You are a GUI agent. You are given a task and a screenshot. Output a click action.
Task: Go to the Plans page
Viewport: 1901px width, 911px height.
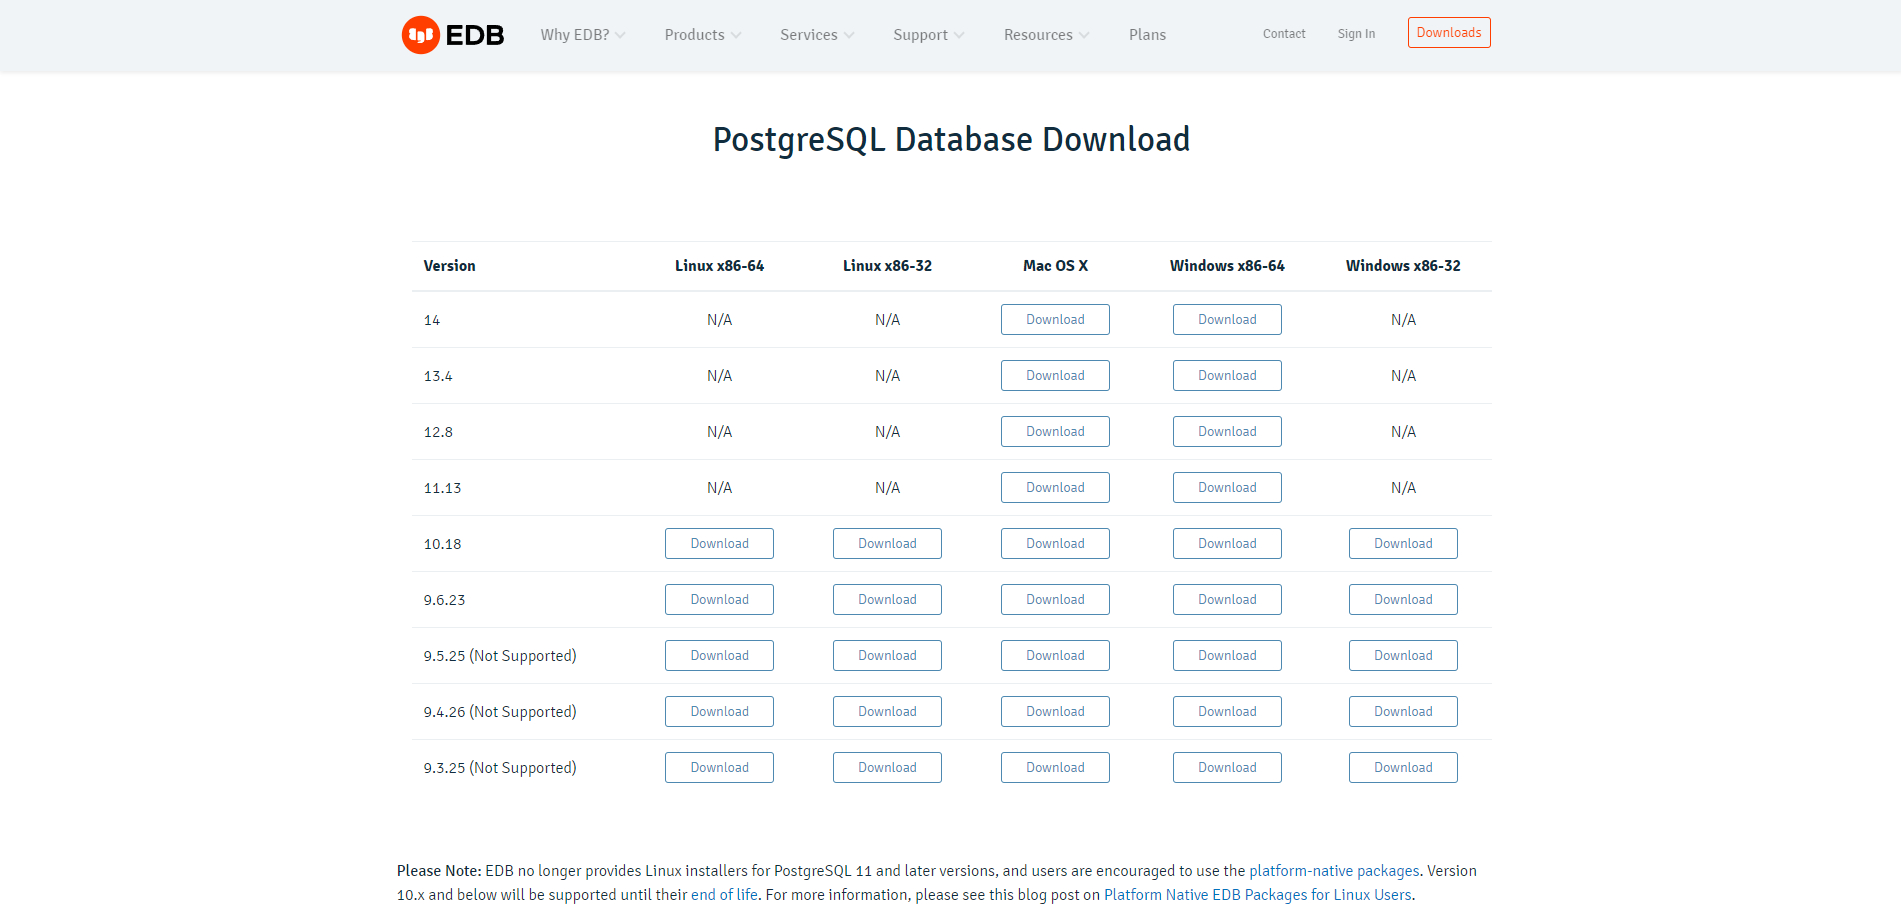(x=1147, y=35)
